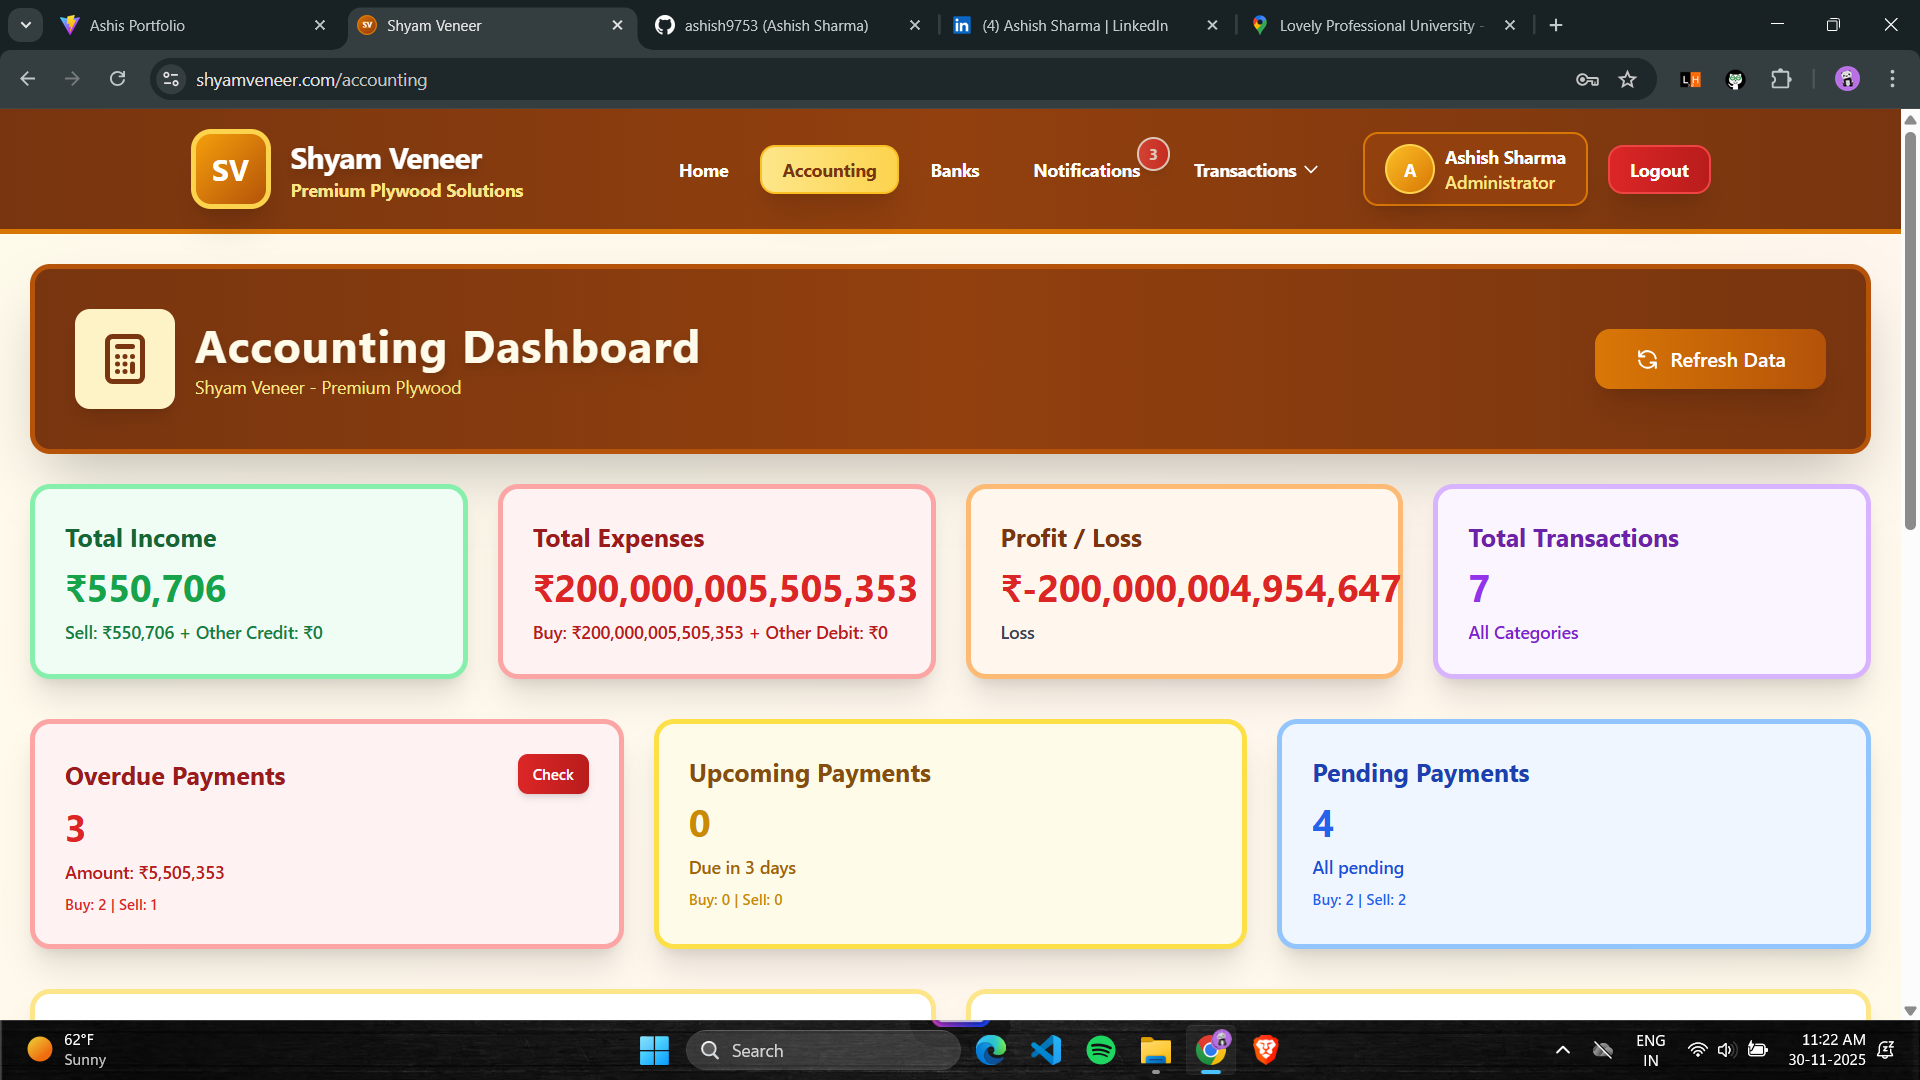Click the Upcoming Payments count 0
This screenshot has height=1080, width=1920.
click(x=699, y=823)
